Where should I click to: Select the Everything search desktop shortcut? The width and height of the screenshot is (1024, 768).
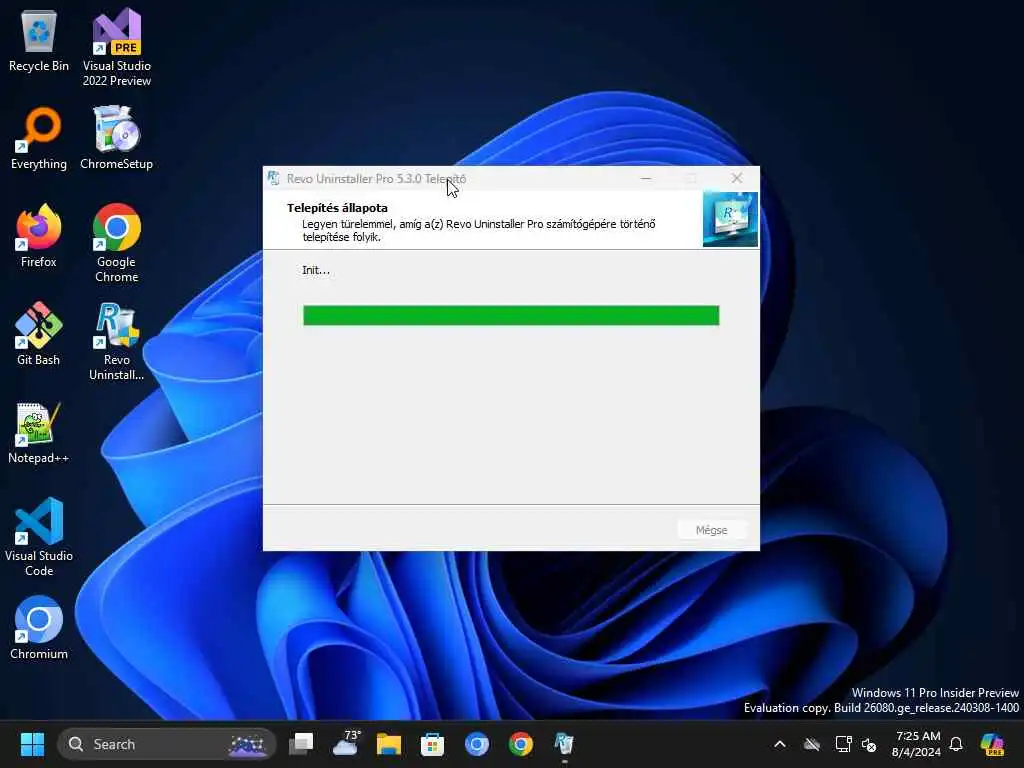click(x=39, y=138)
